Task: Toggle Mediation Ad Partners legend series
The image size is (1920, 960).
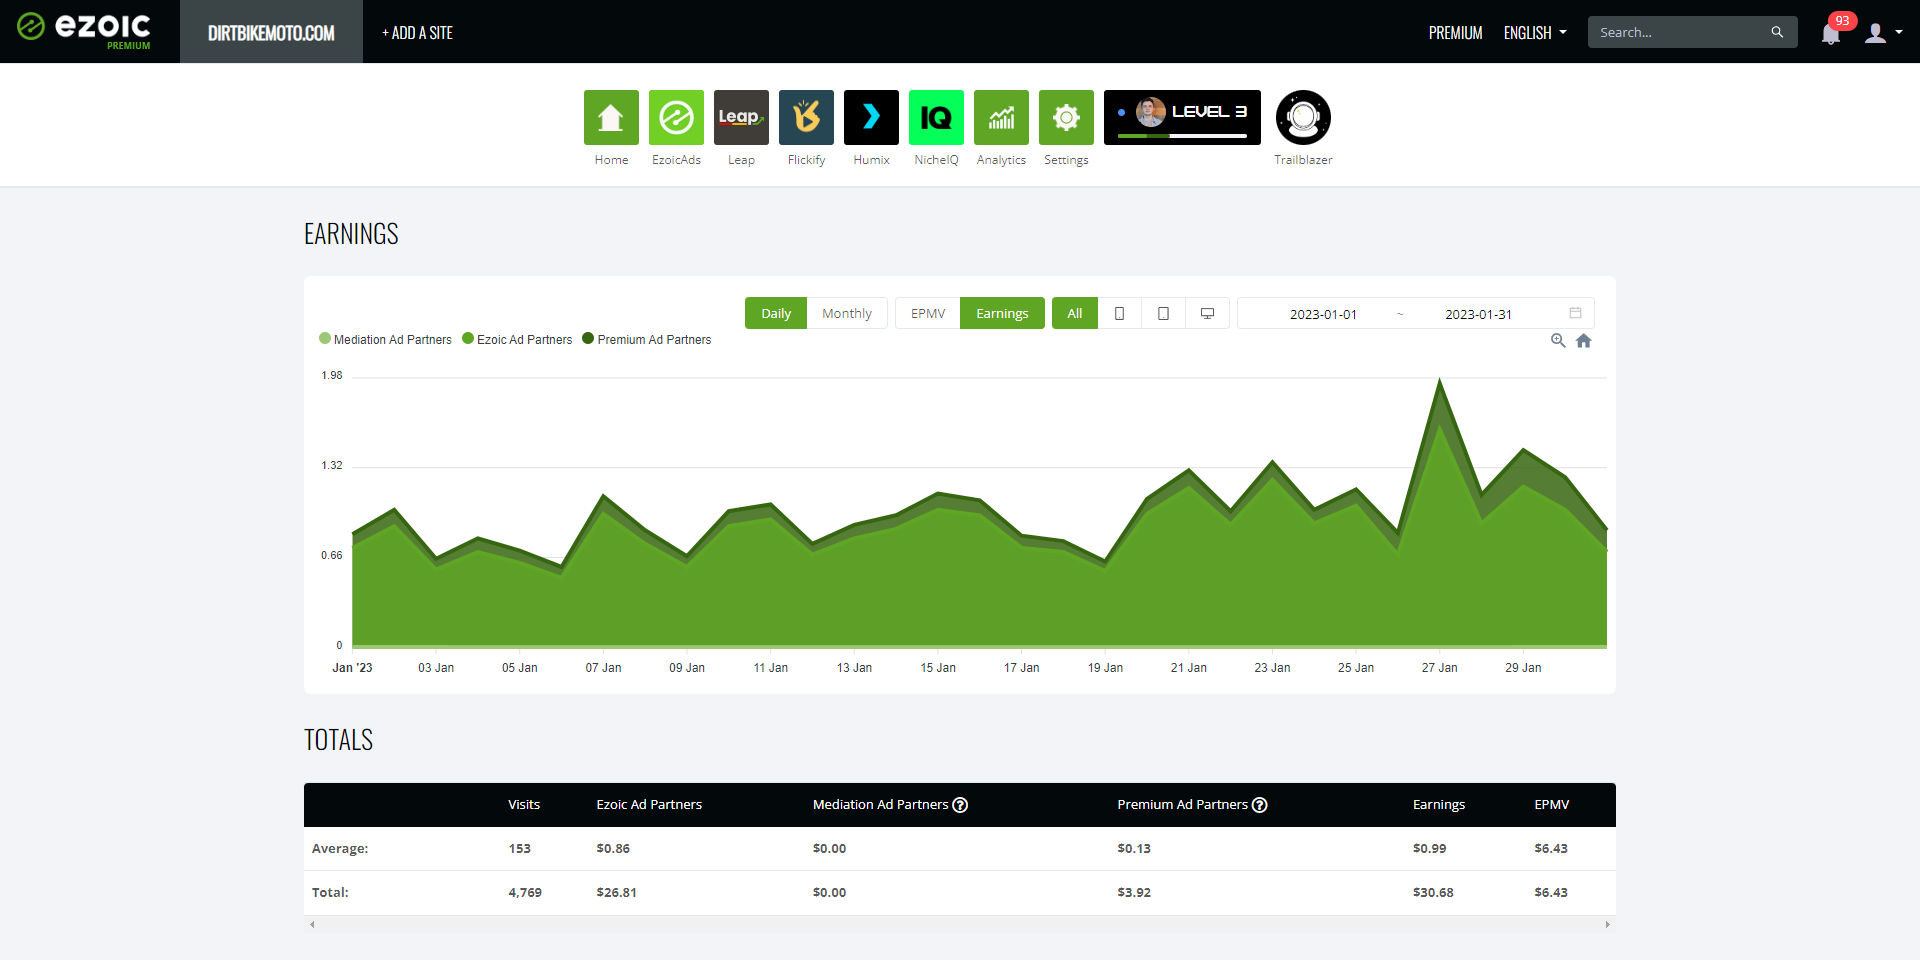Action: (385, 339)
